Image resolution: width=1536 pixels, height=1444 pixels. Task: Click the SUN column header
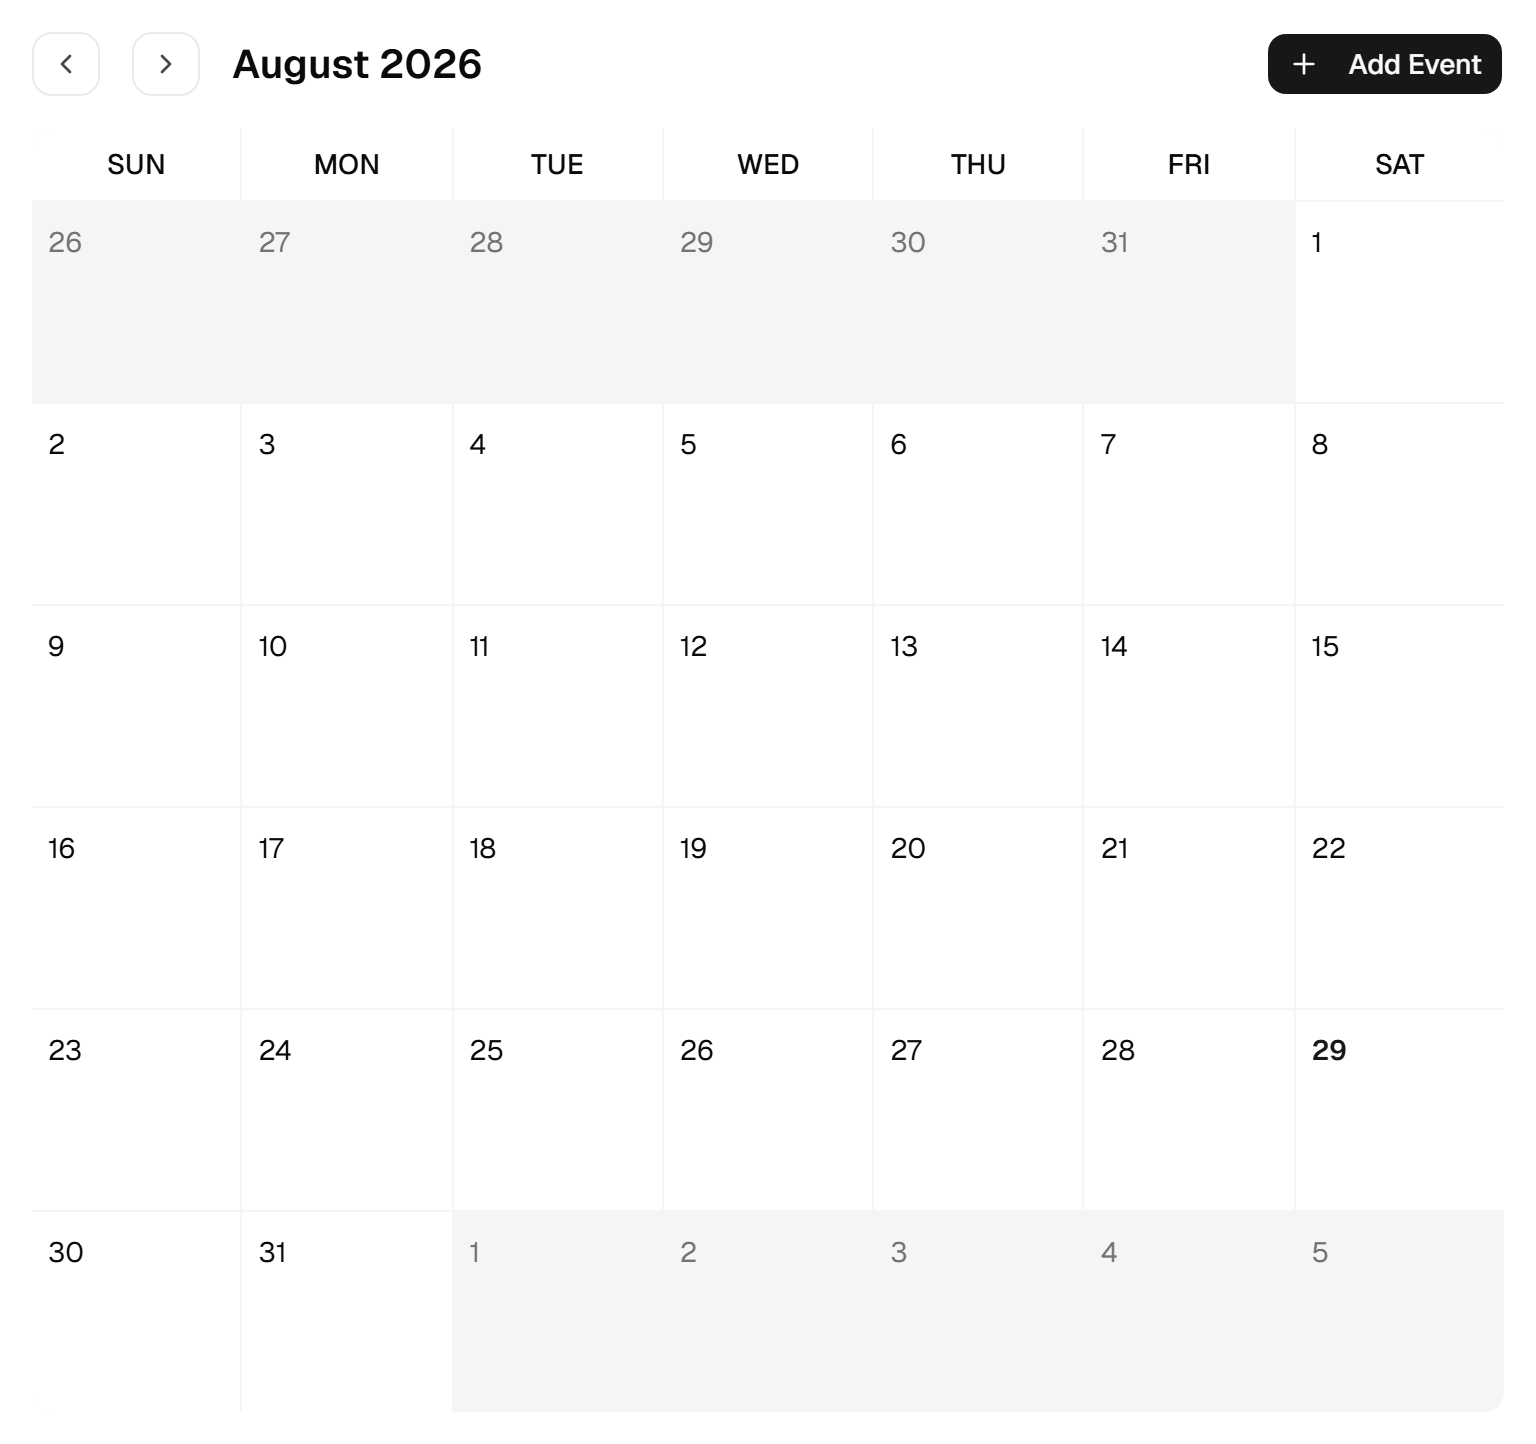click(x=136, y=164)
